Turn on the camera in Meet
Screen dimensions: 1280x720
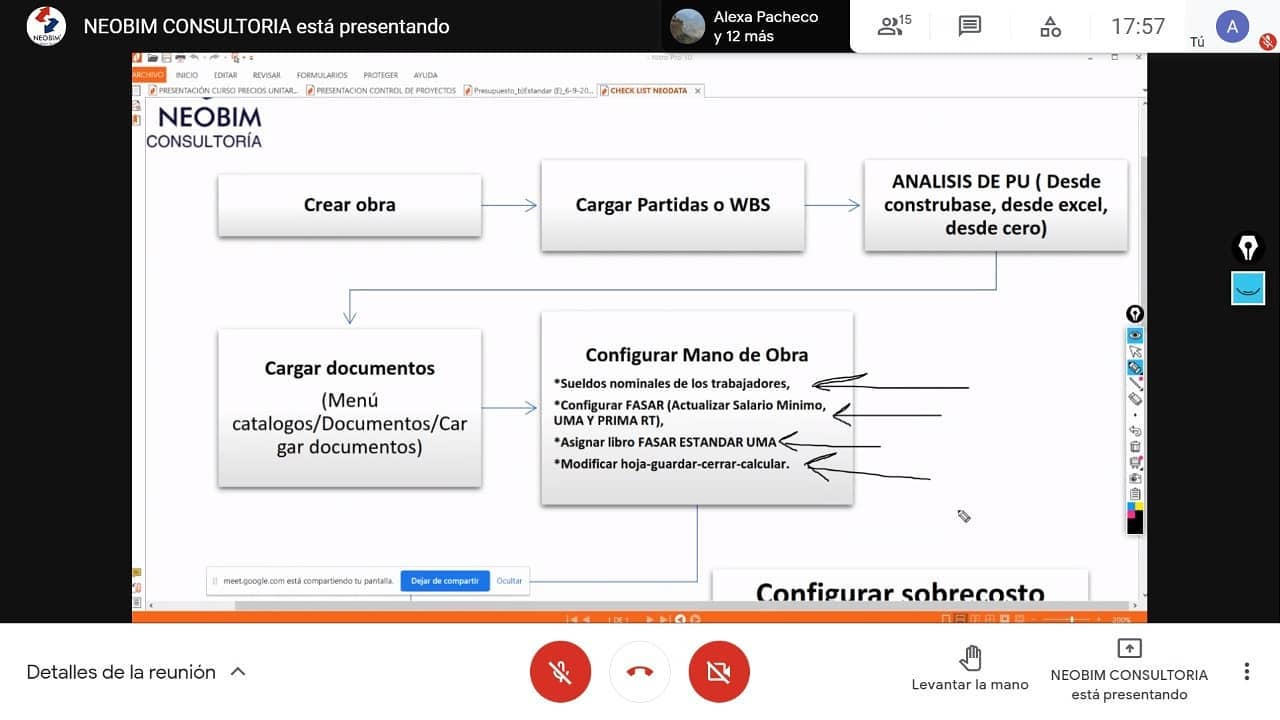click(x=718, y=672)
